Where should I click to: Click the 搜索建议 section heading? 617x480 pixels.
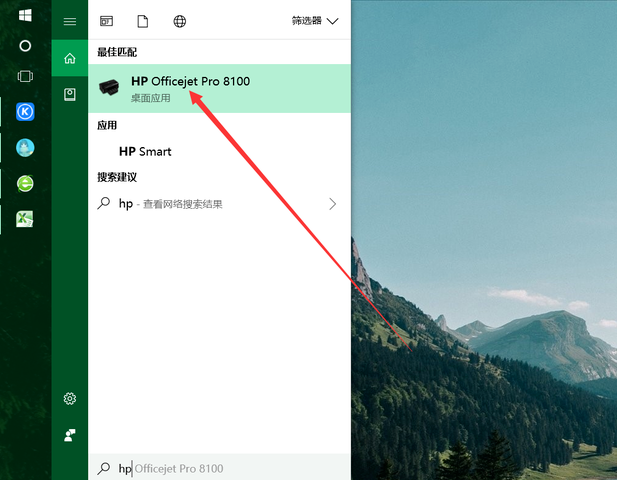[117, 177]
